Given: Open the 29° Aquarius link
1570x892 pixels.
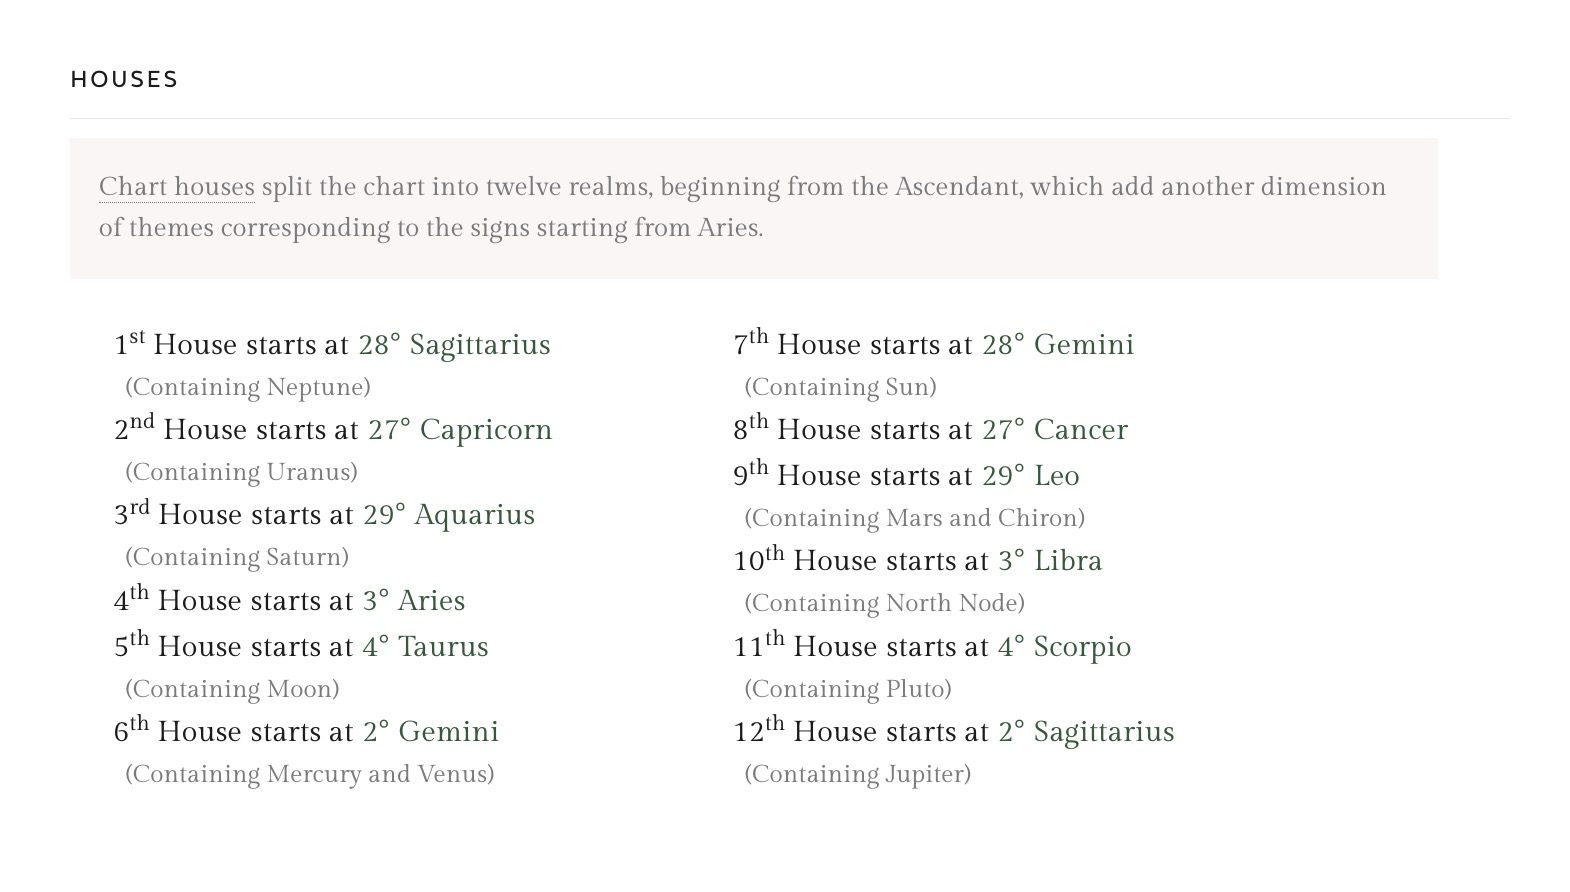Looking at the screenshot, I should [449, 515].
